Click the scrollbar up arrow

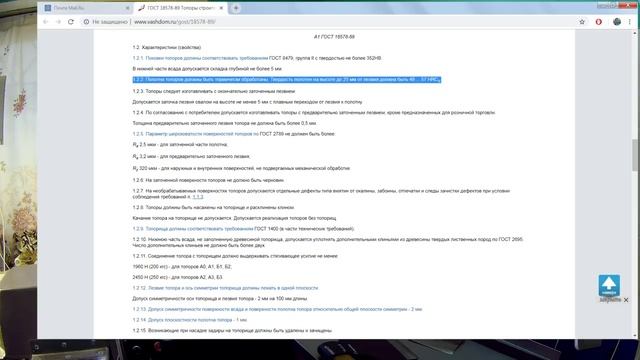coord(635,33)
